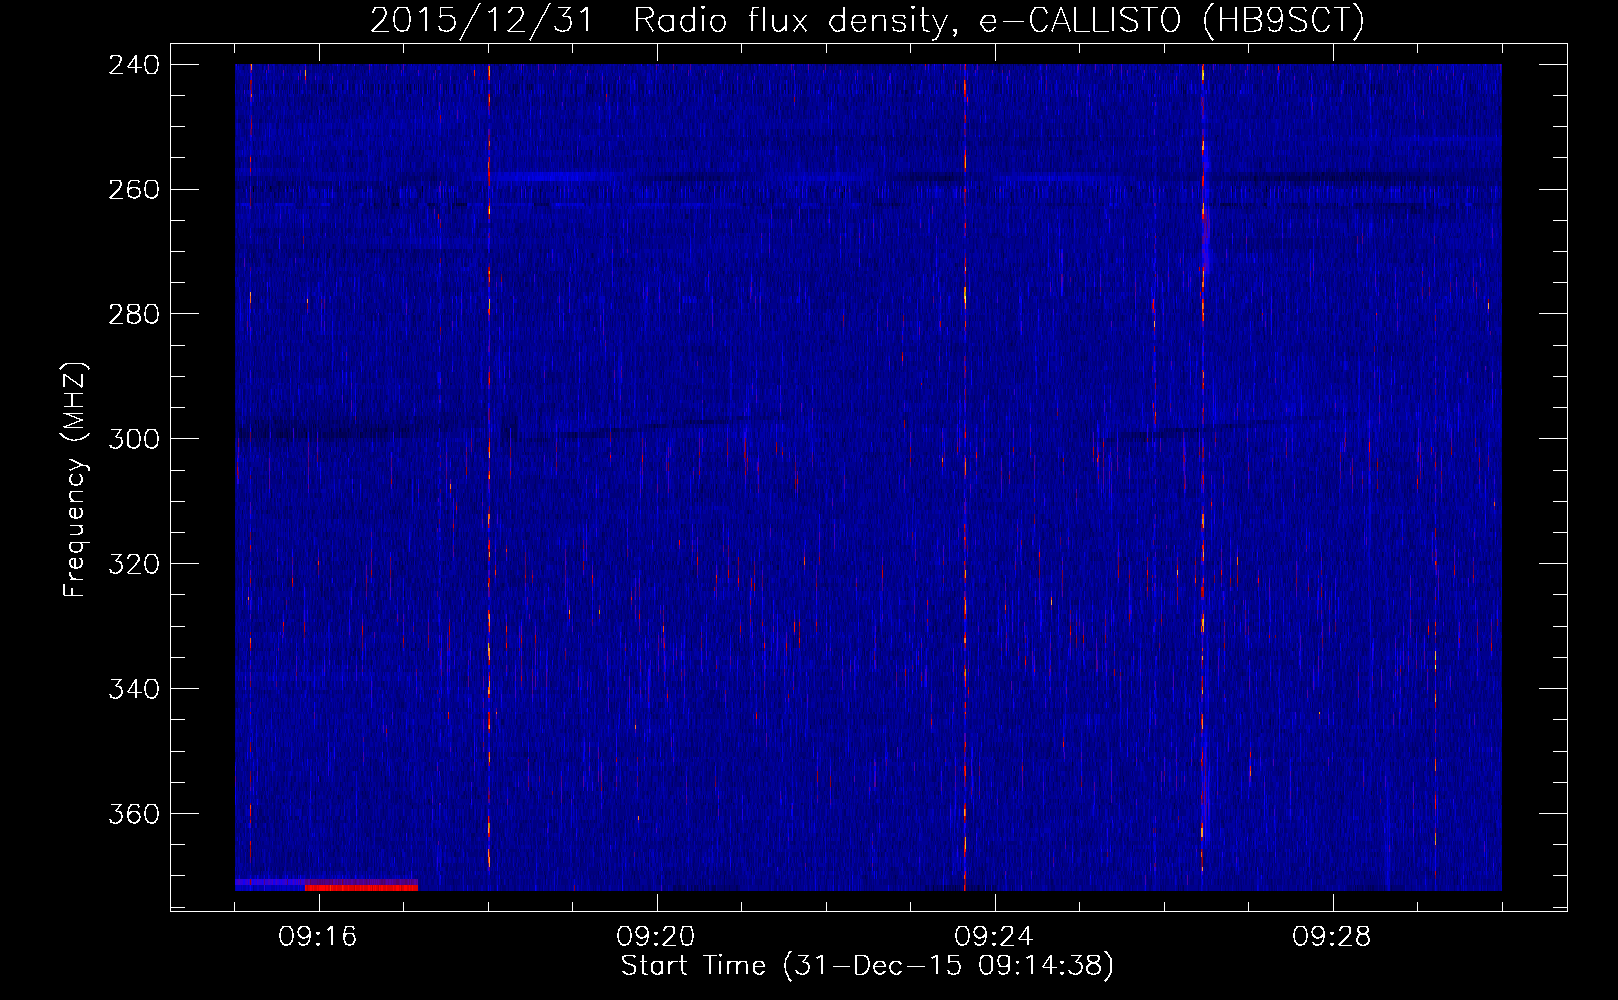The width and height of the screenshot is (1618, 1000).
Task: Click the 'Start Time (31-Dec-15 09:14:38)' label
Action: [x=867, y=965]
